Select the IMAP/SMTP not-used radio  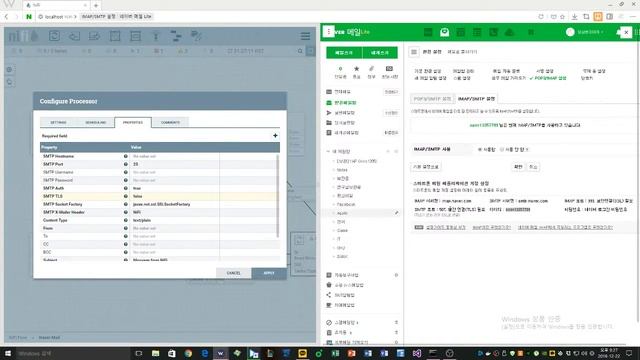pyautogui.click(x=502, y=149)
